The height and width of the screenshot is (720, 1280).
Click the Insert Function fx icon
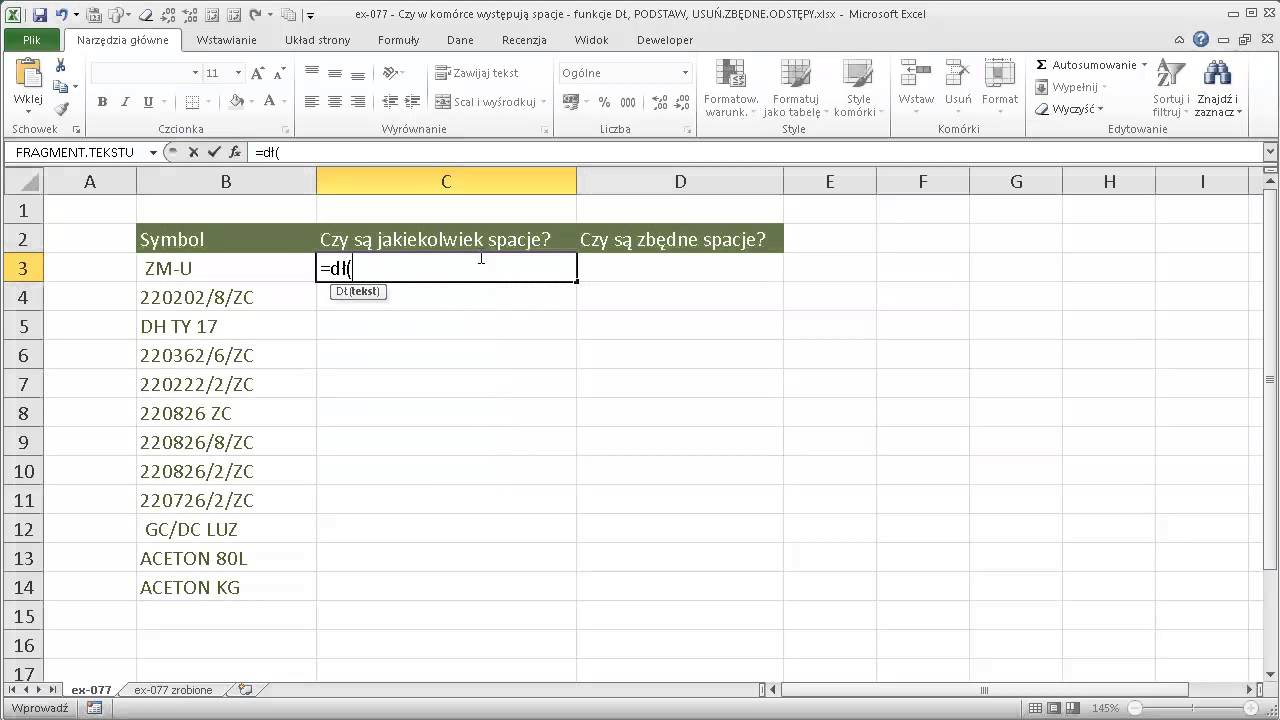point(235,152)
